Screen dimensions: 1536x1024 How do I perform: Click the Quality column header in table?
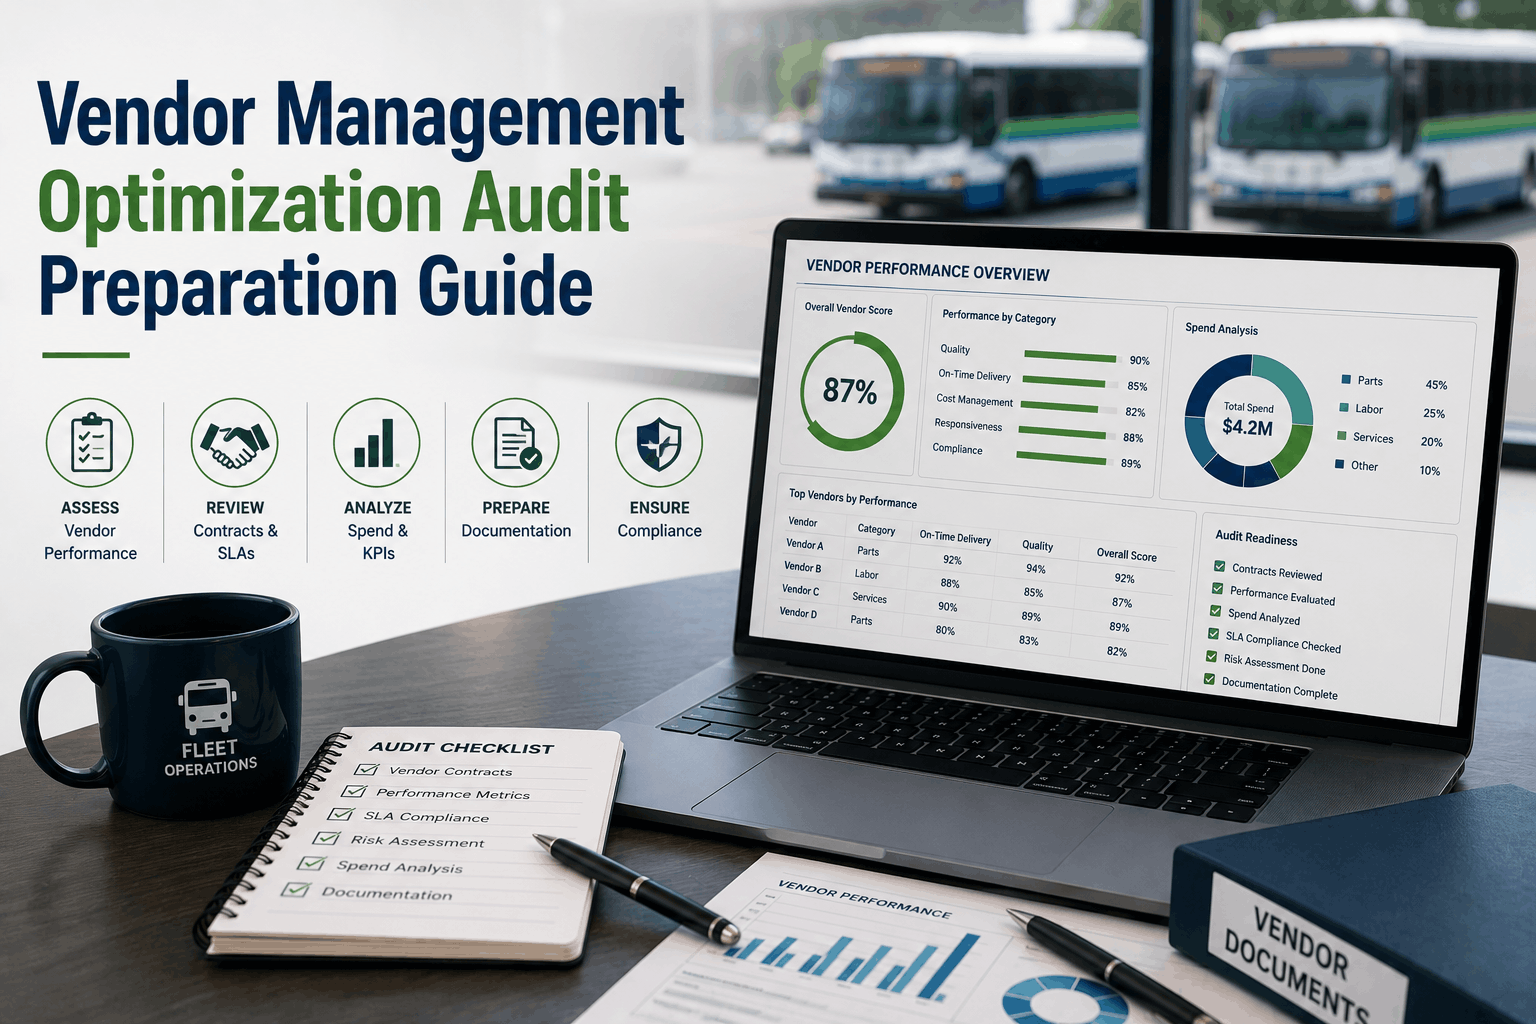[x=1037, y=545]
